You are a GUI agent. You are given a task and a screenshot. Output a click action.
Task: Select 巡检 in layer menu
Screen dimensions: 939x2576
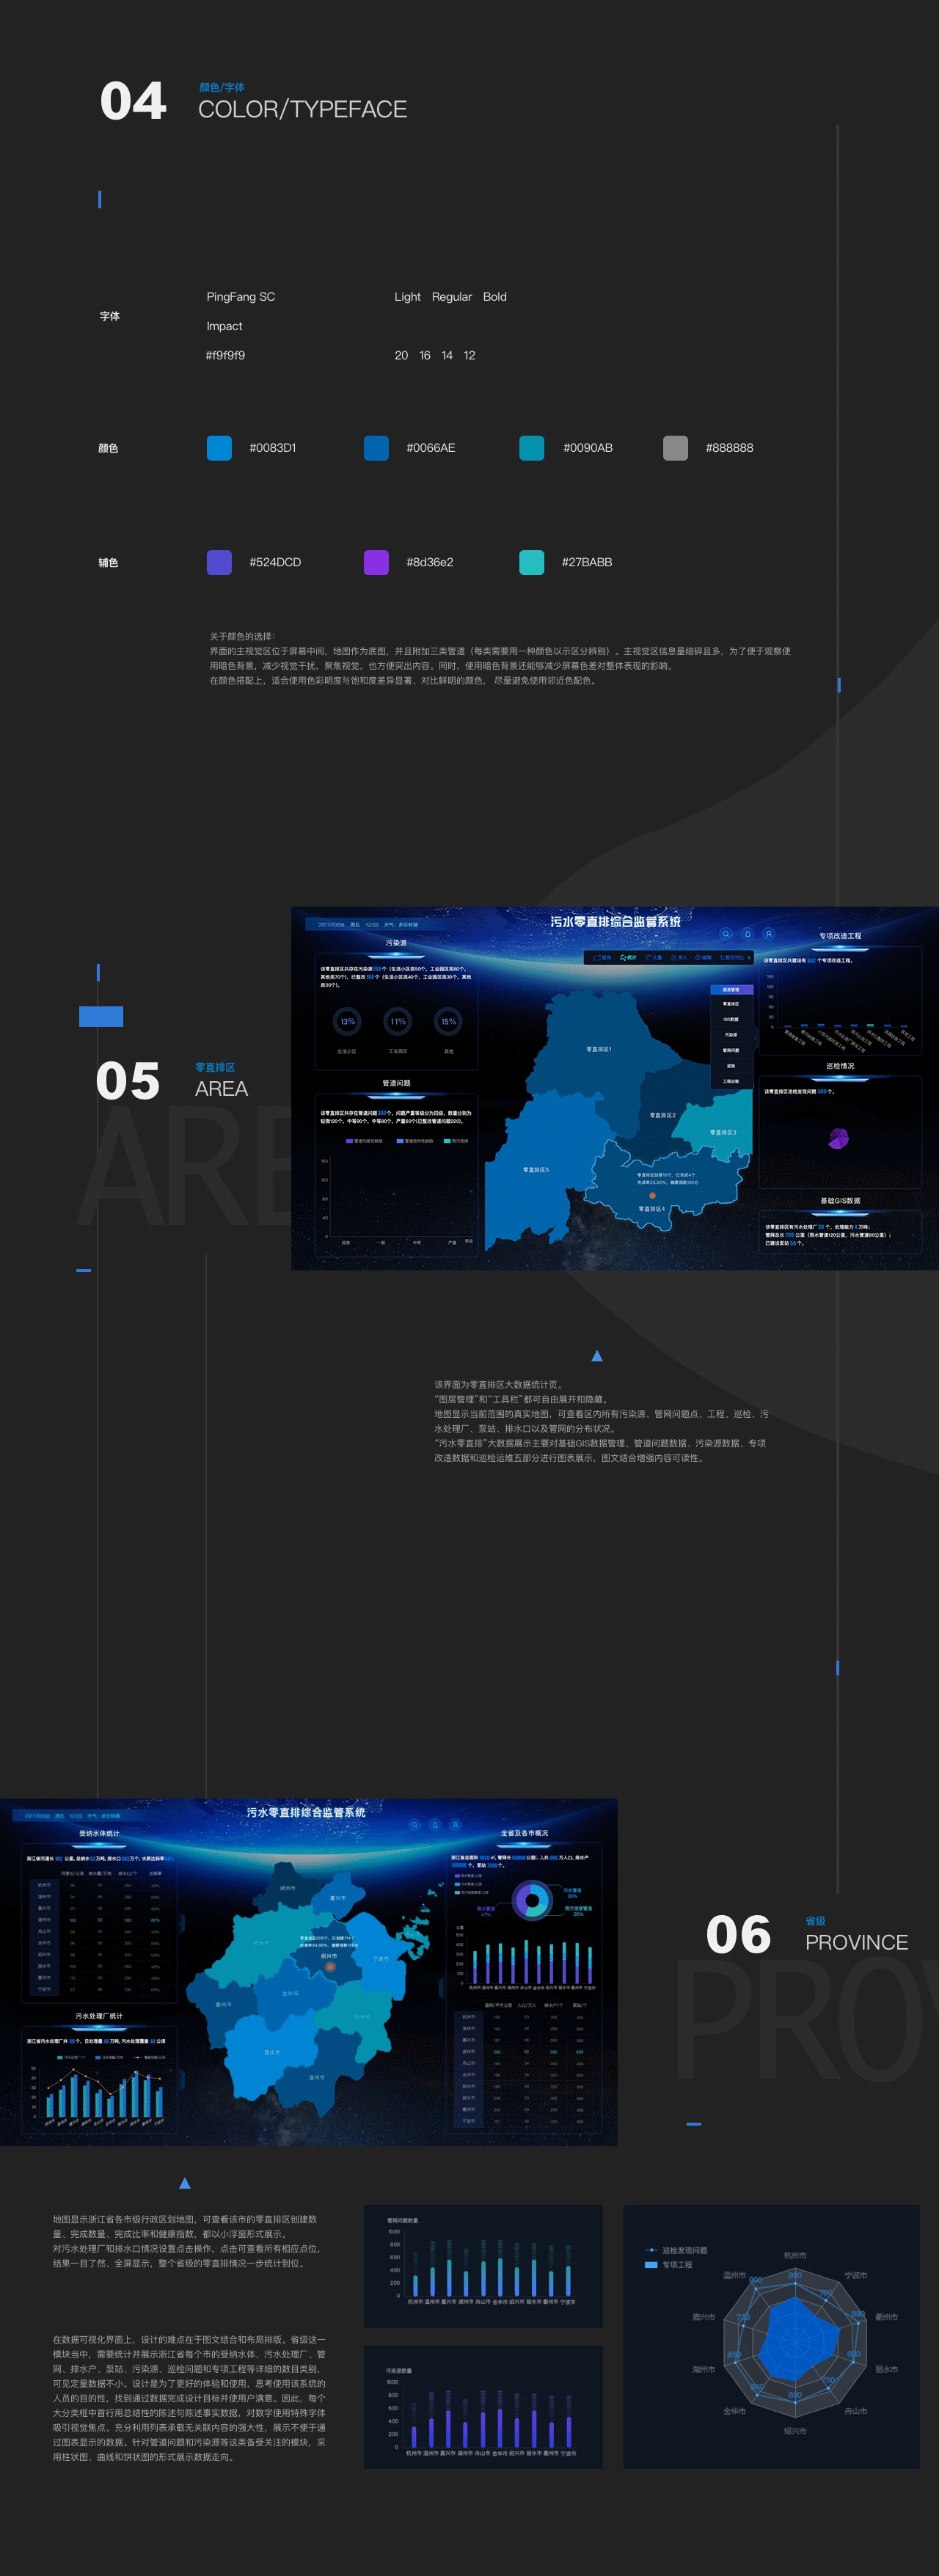[x=731, y=1066]
